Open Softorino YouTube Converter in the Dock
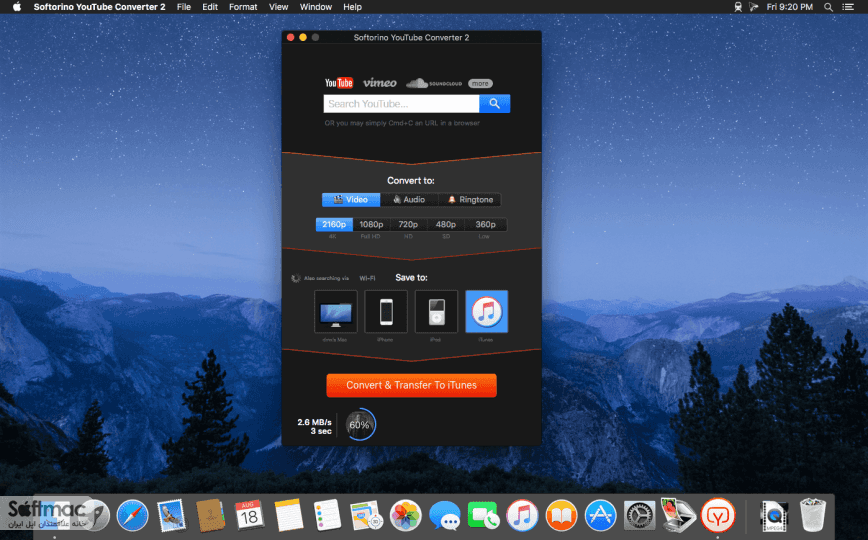The image size is (868, 540). coord(718,516)
